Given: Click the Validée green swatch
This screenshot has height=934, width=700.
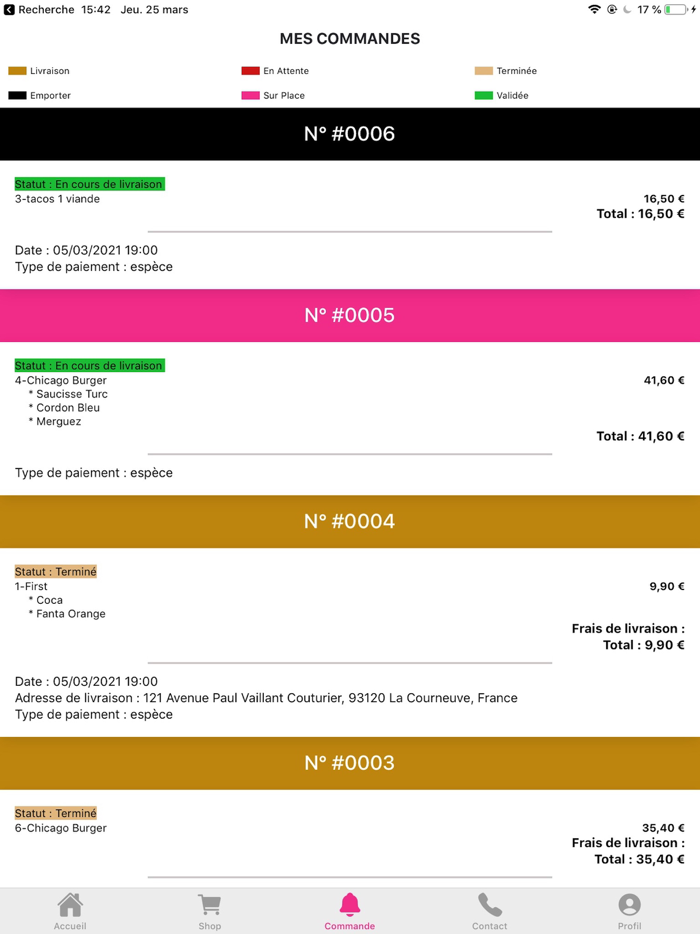Looking at the screenshot, I should tap(484, 96).
